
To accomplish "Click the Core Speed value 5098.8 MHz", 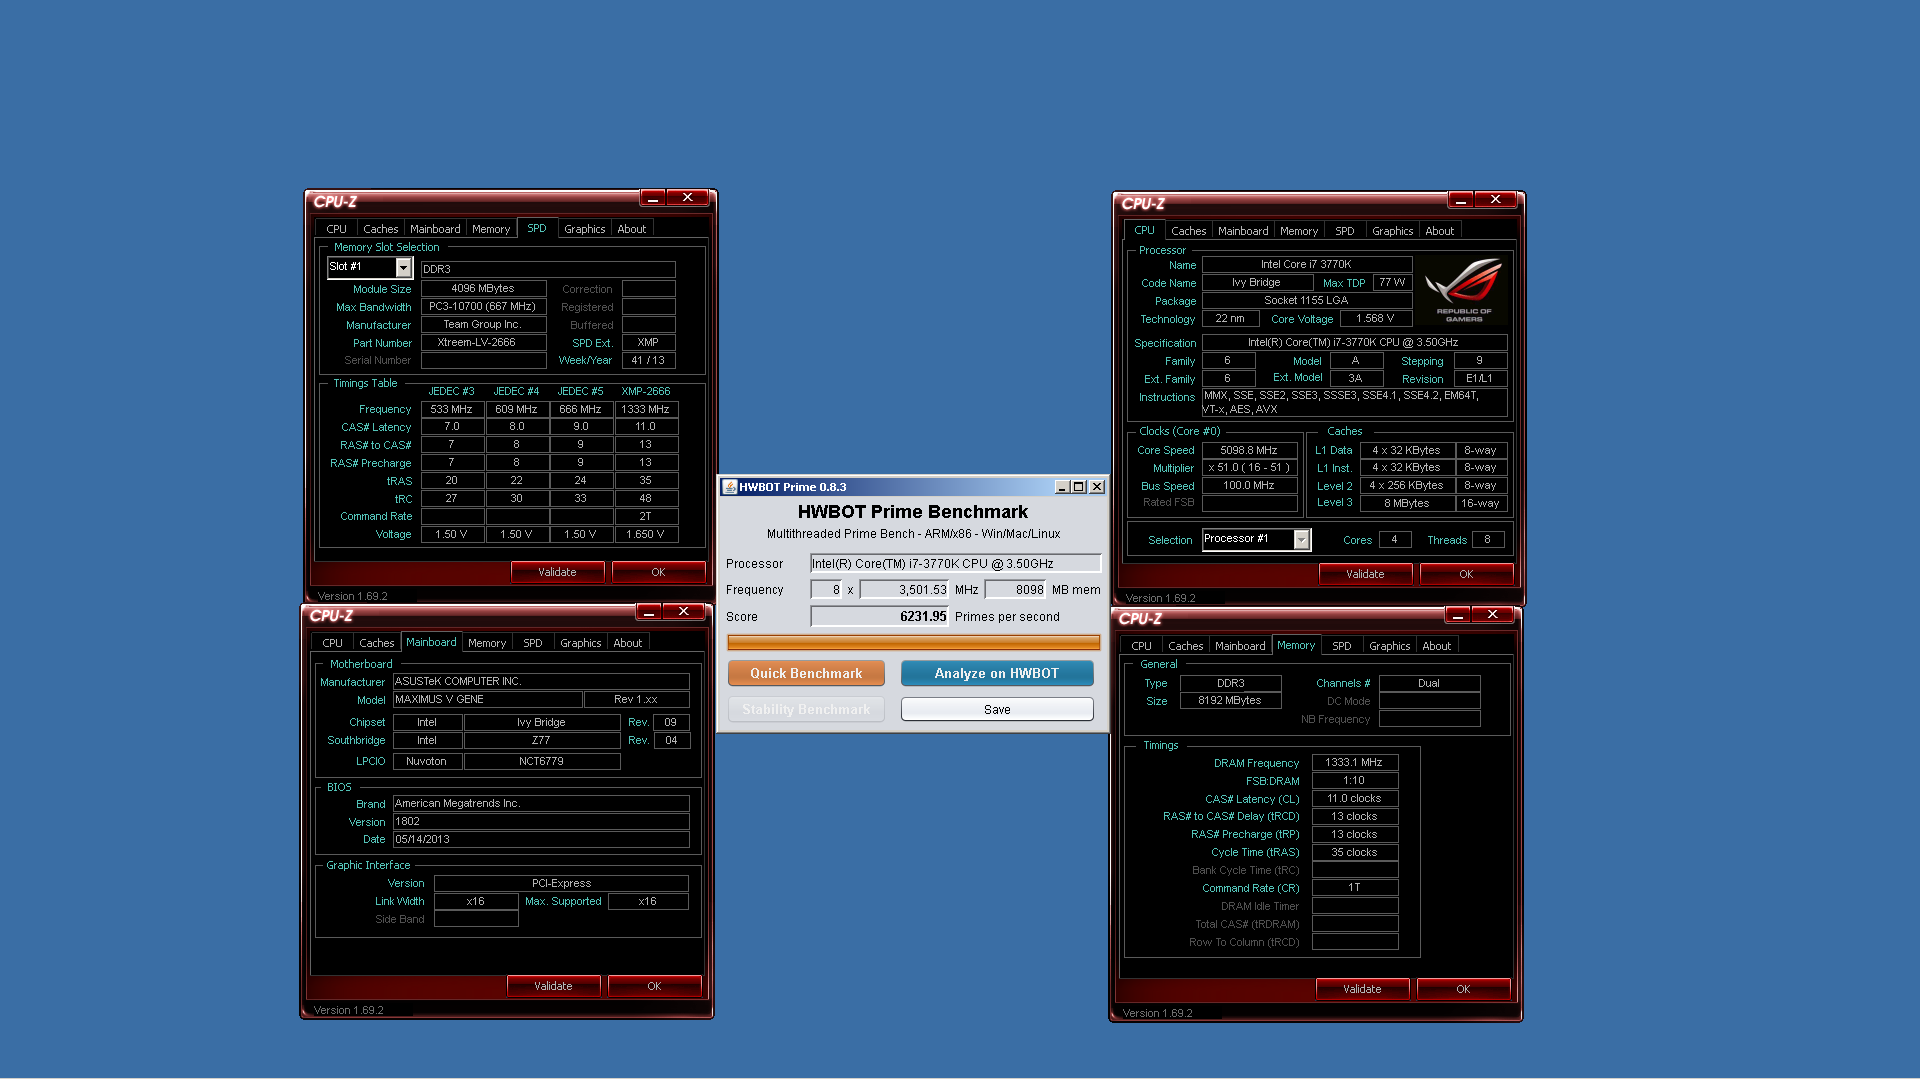I will tap(1249, 450).
